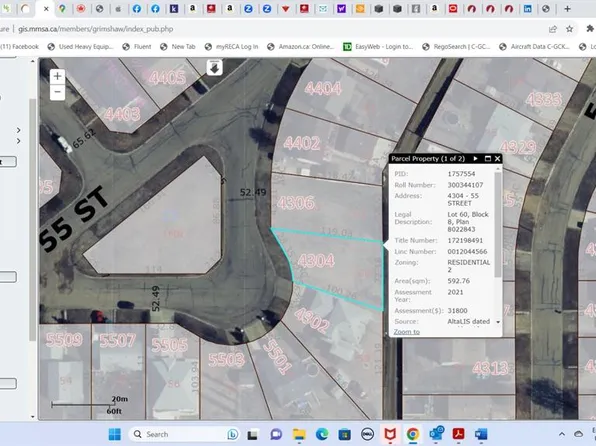The width and height of the screenshot is (596, 446).
Task: Zoom in on the map
Action: click(57, 76)
